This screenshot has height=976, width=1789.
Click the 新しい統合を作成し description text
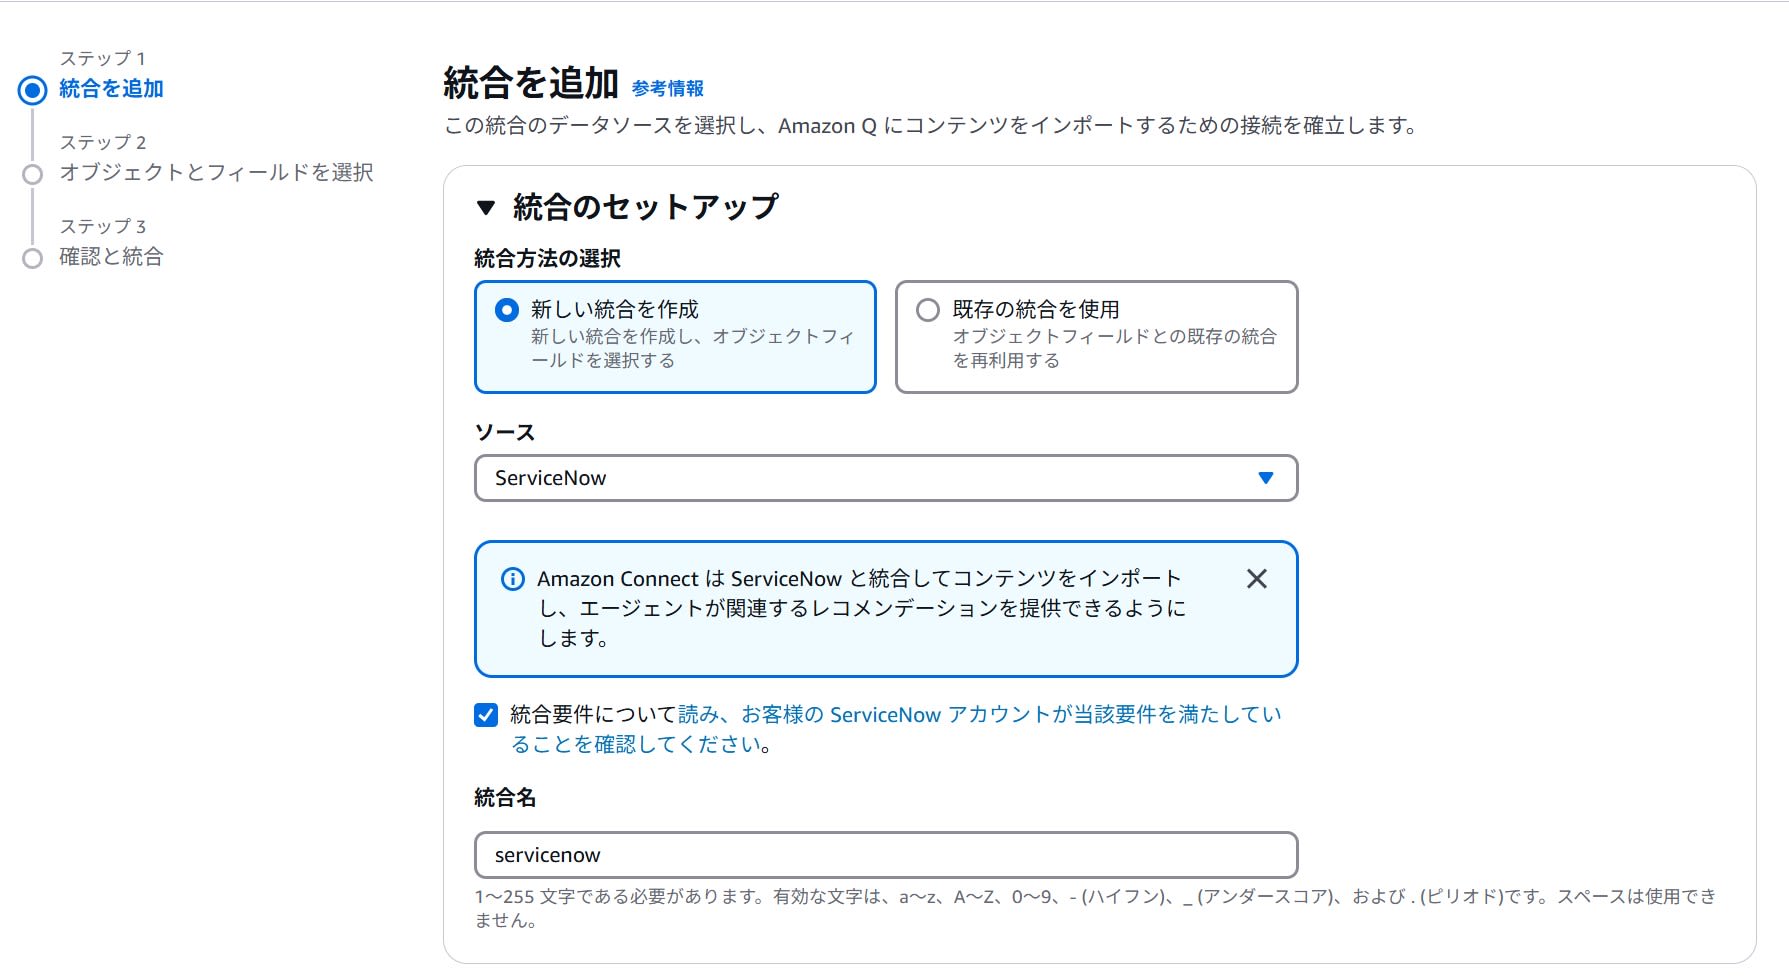692,348
